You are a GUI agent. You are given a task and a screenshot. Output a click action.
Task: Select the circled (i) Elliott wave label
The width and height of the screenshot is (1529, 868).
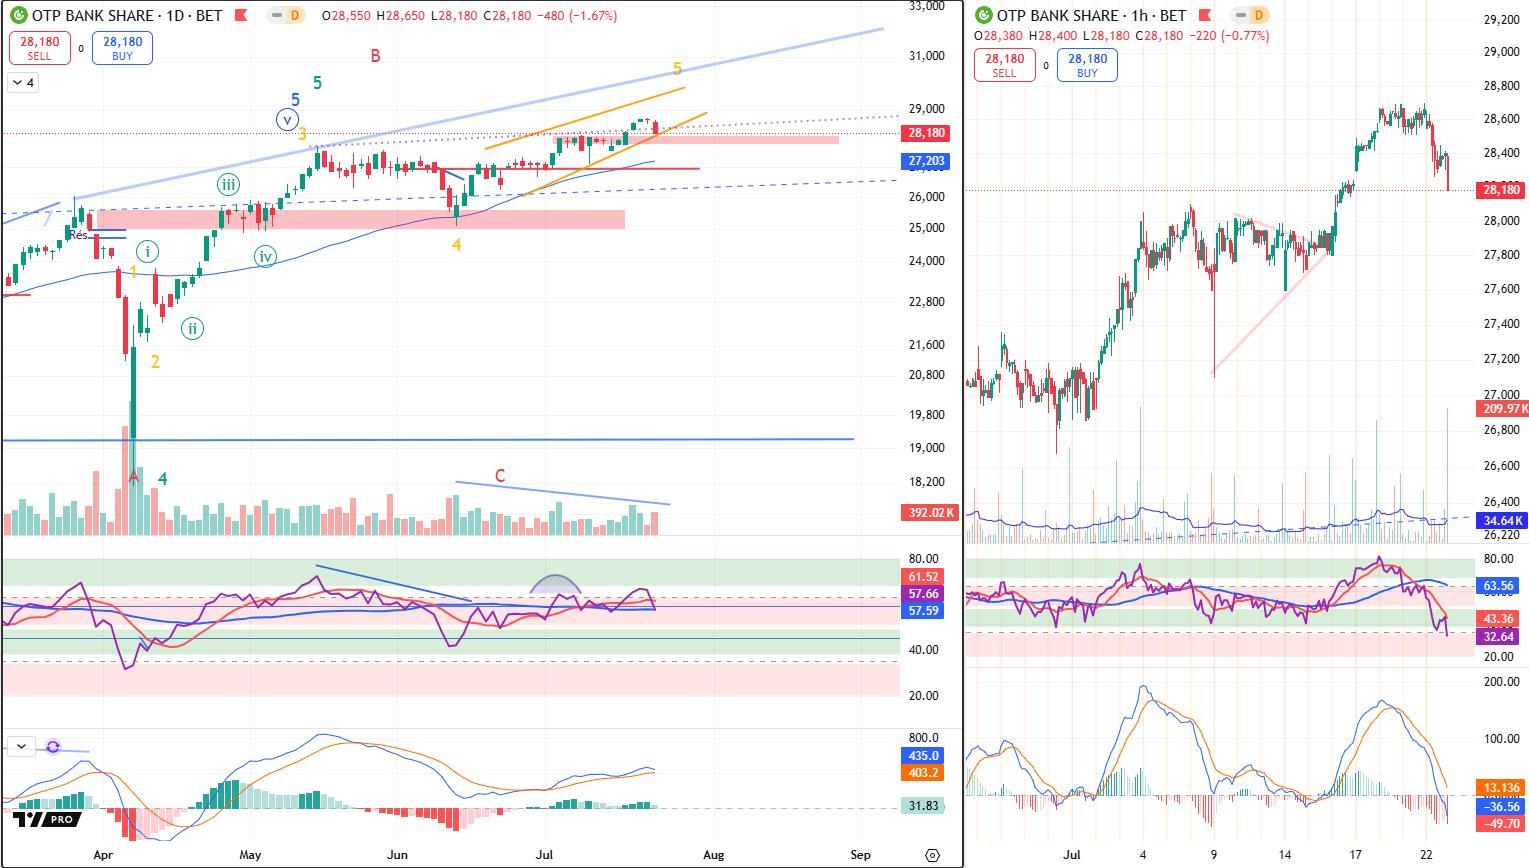coord(147,251)
